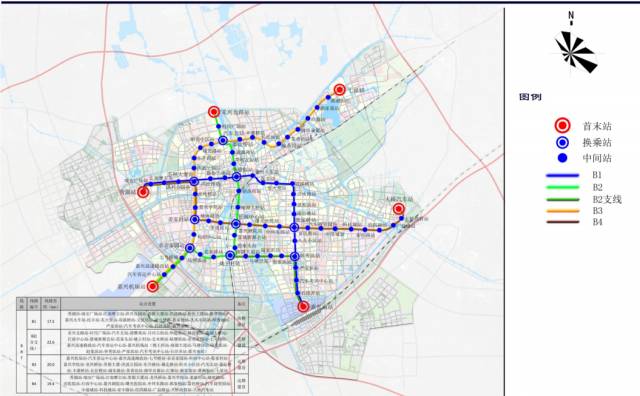Click the westernmost red terminal station marker

coord(143,192)
